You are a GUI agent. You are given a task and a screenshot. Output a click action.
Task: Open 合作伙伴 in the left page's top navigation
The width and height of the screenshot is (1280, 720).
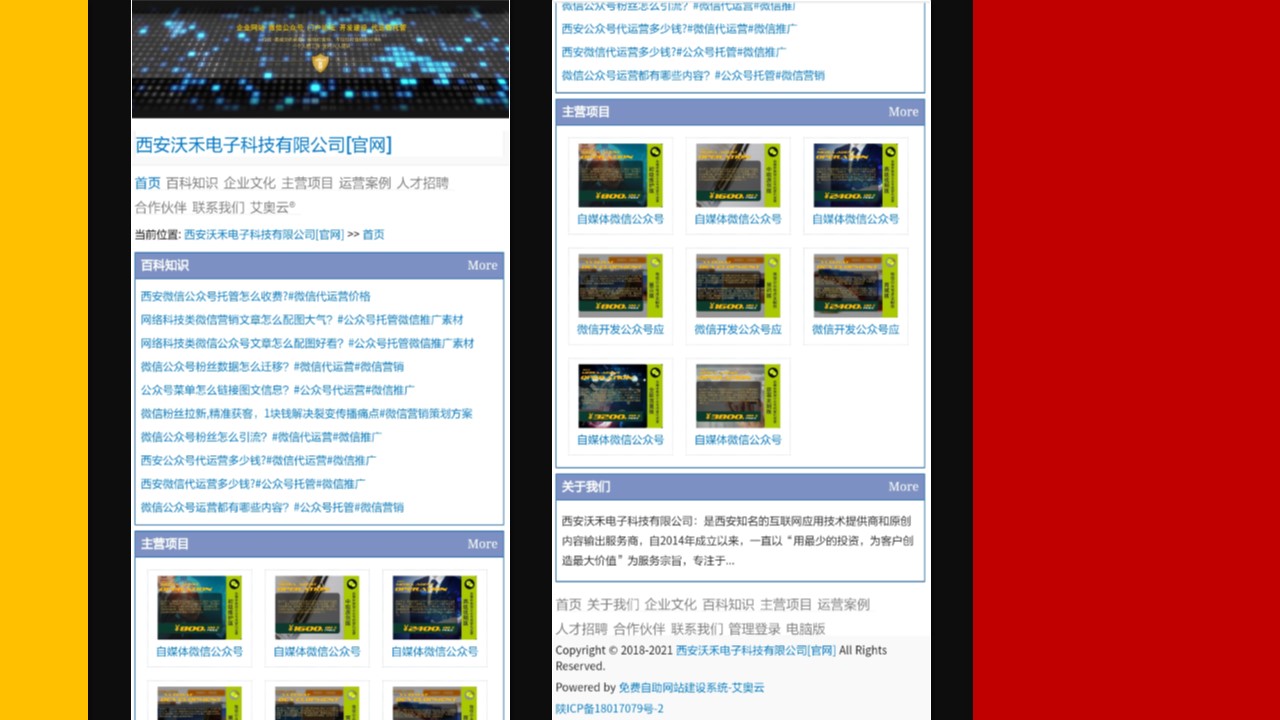click(x=161, y=208)
